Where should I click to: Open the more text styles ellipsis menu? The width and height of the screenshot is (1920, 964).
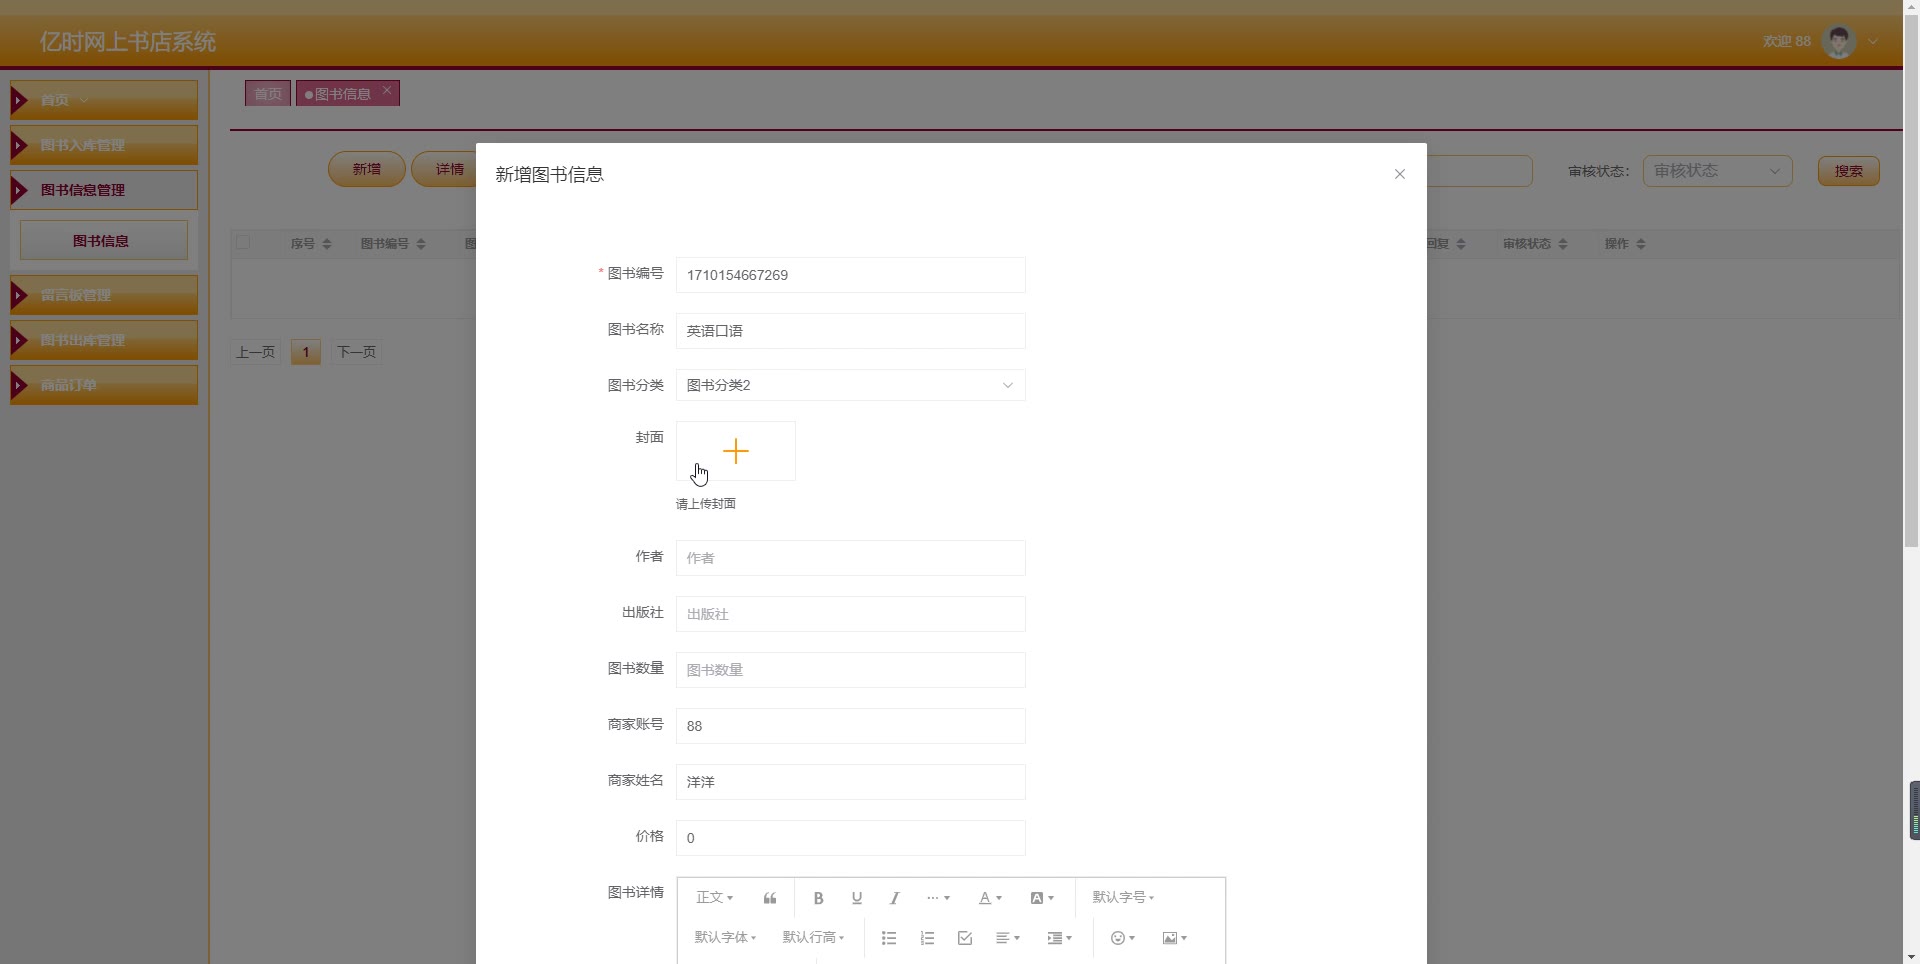pyautogui.click(x=938, y=898)
